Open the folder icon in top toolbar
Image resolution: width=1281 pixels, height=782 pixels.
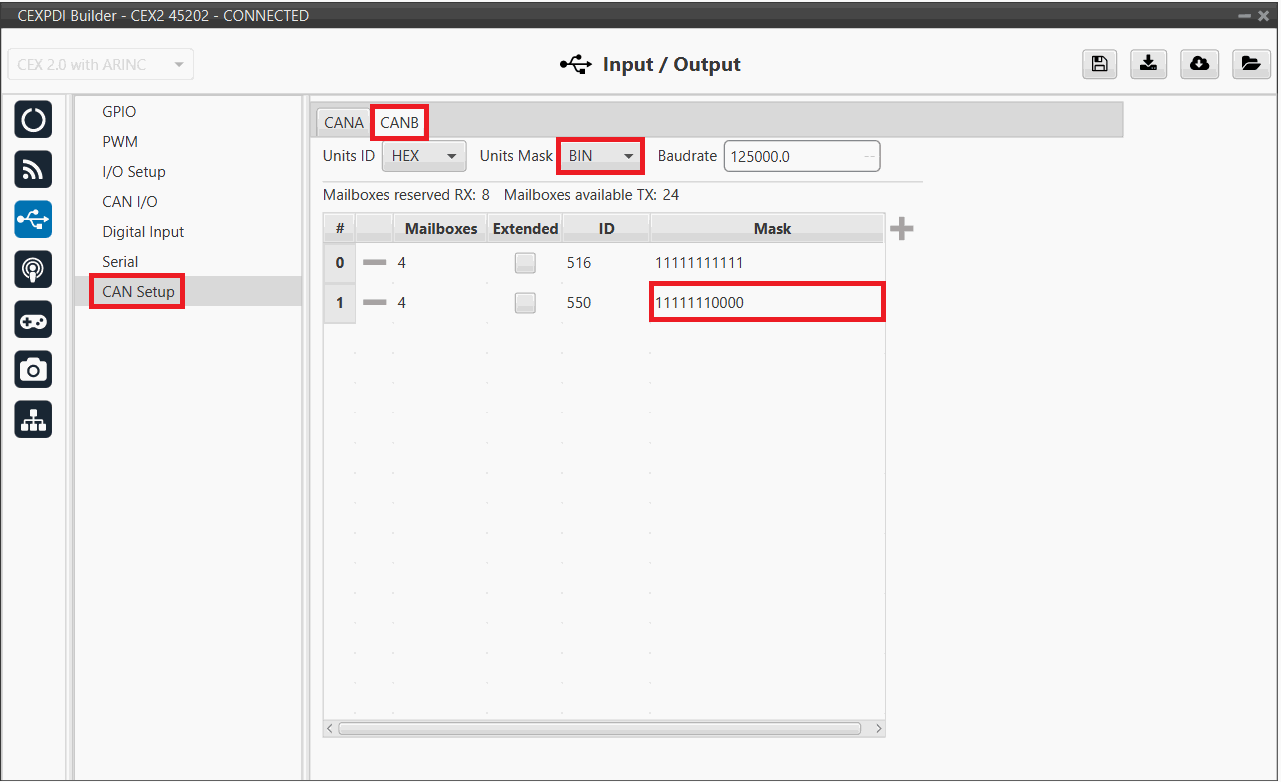coord(1250,64)
